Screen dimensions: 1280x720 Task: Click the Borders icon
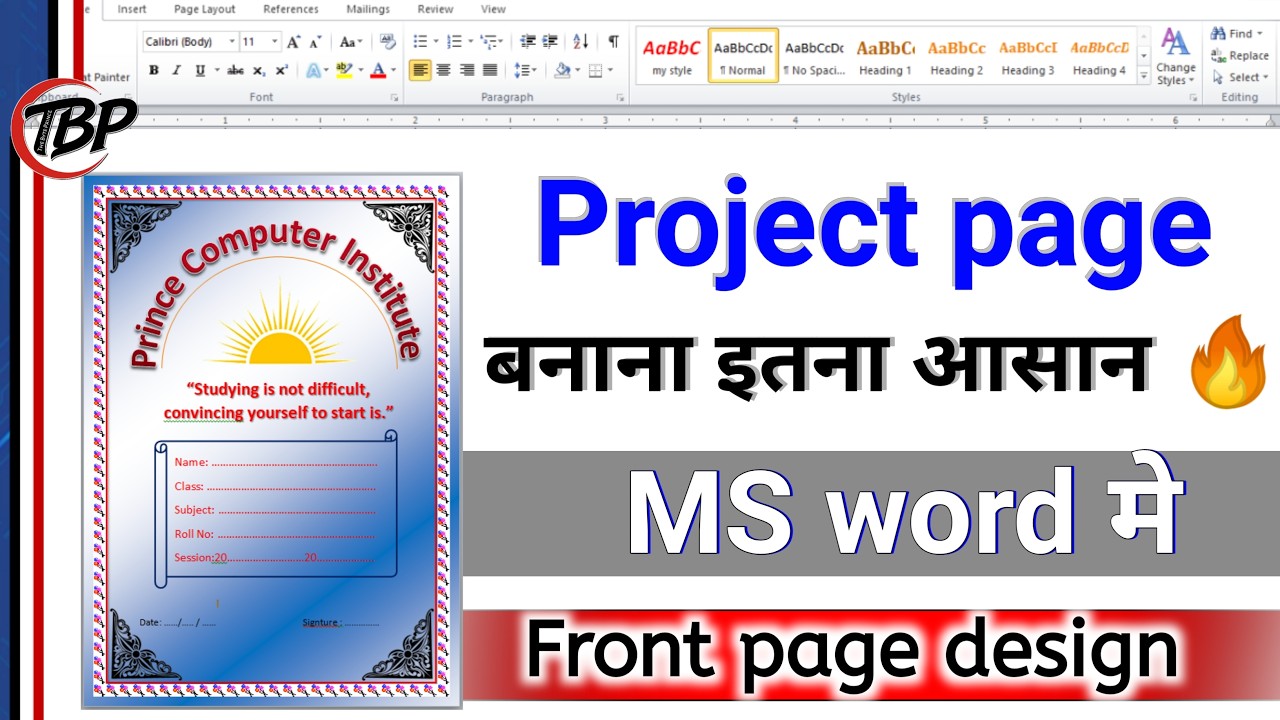pyautogui.click(x=596, y=70)
